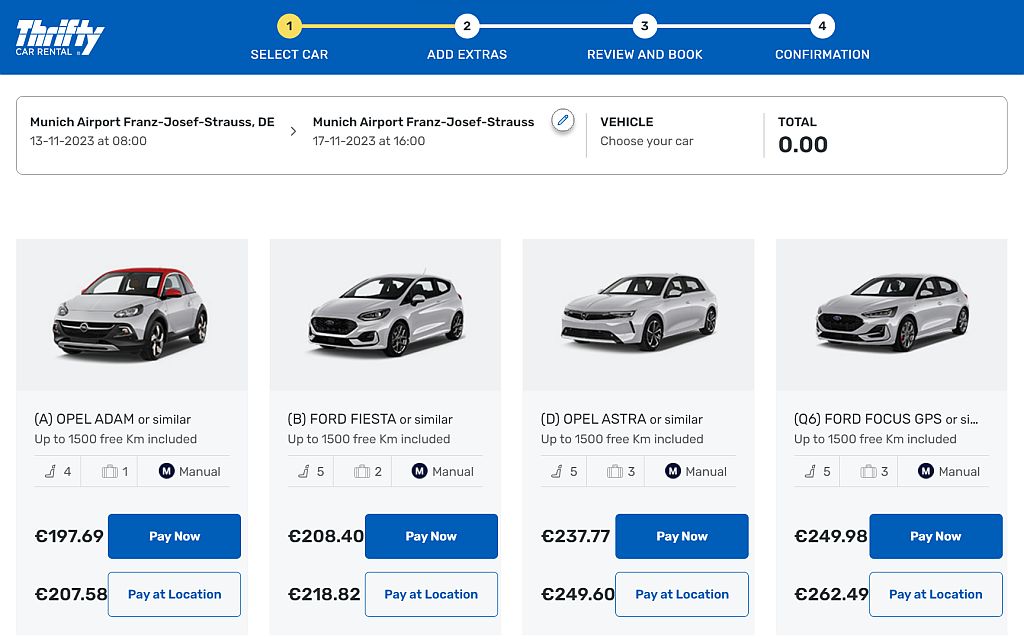The height and width of the screenshot is (640, 1024).
Task: Click the yellow progress line between steps
Action: [377, 26]
